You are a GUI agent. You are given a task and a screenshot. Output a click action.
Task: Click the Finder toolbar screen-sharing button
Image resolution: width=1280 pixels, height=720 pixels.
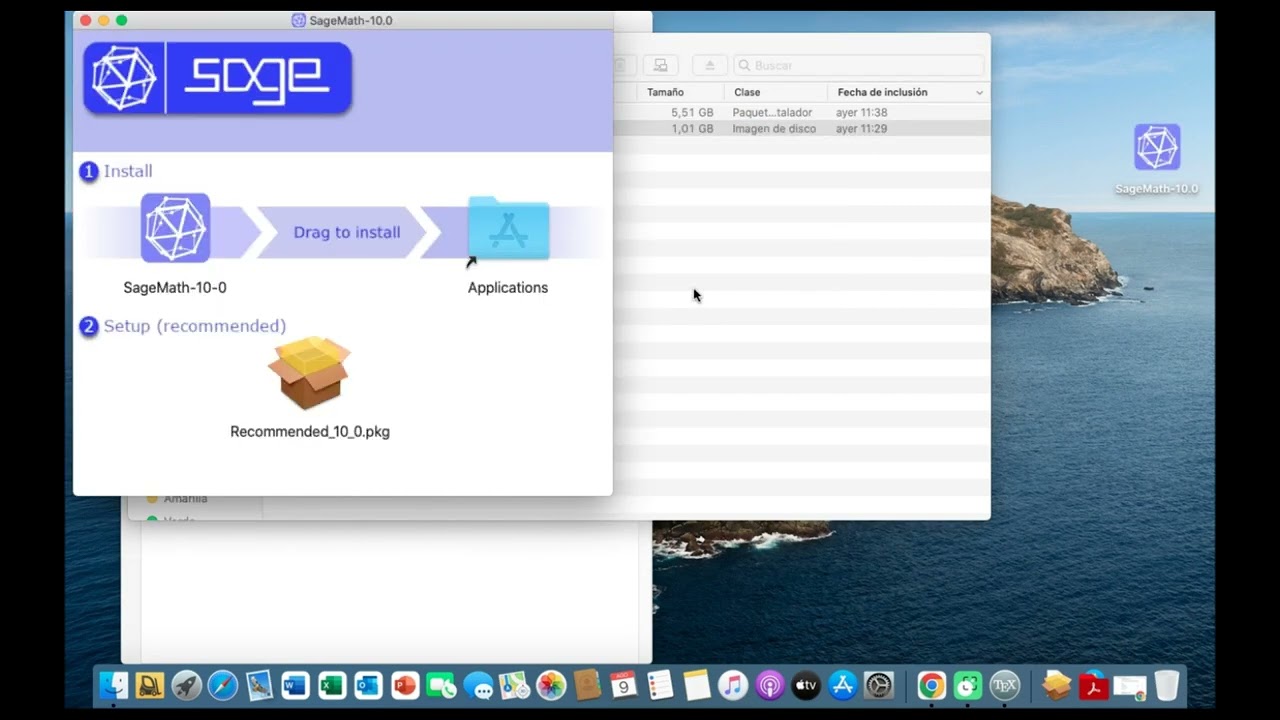click(660, 65)
